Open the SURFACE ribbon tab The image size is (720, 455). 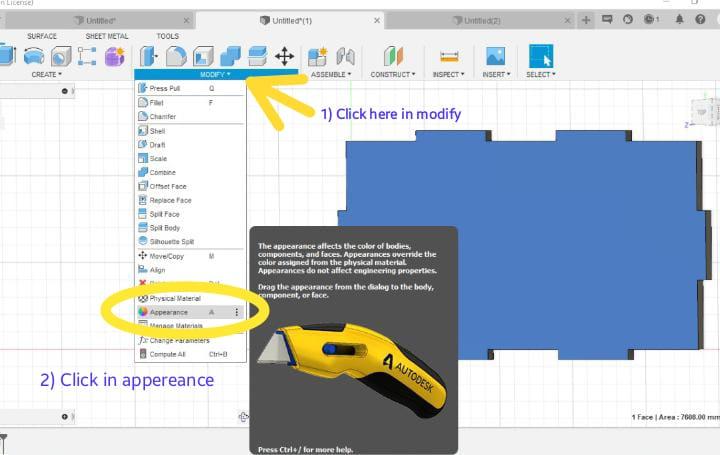(42, 36)
